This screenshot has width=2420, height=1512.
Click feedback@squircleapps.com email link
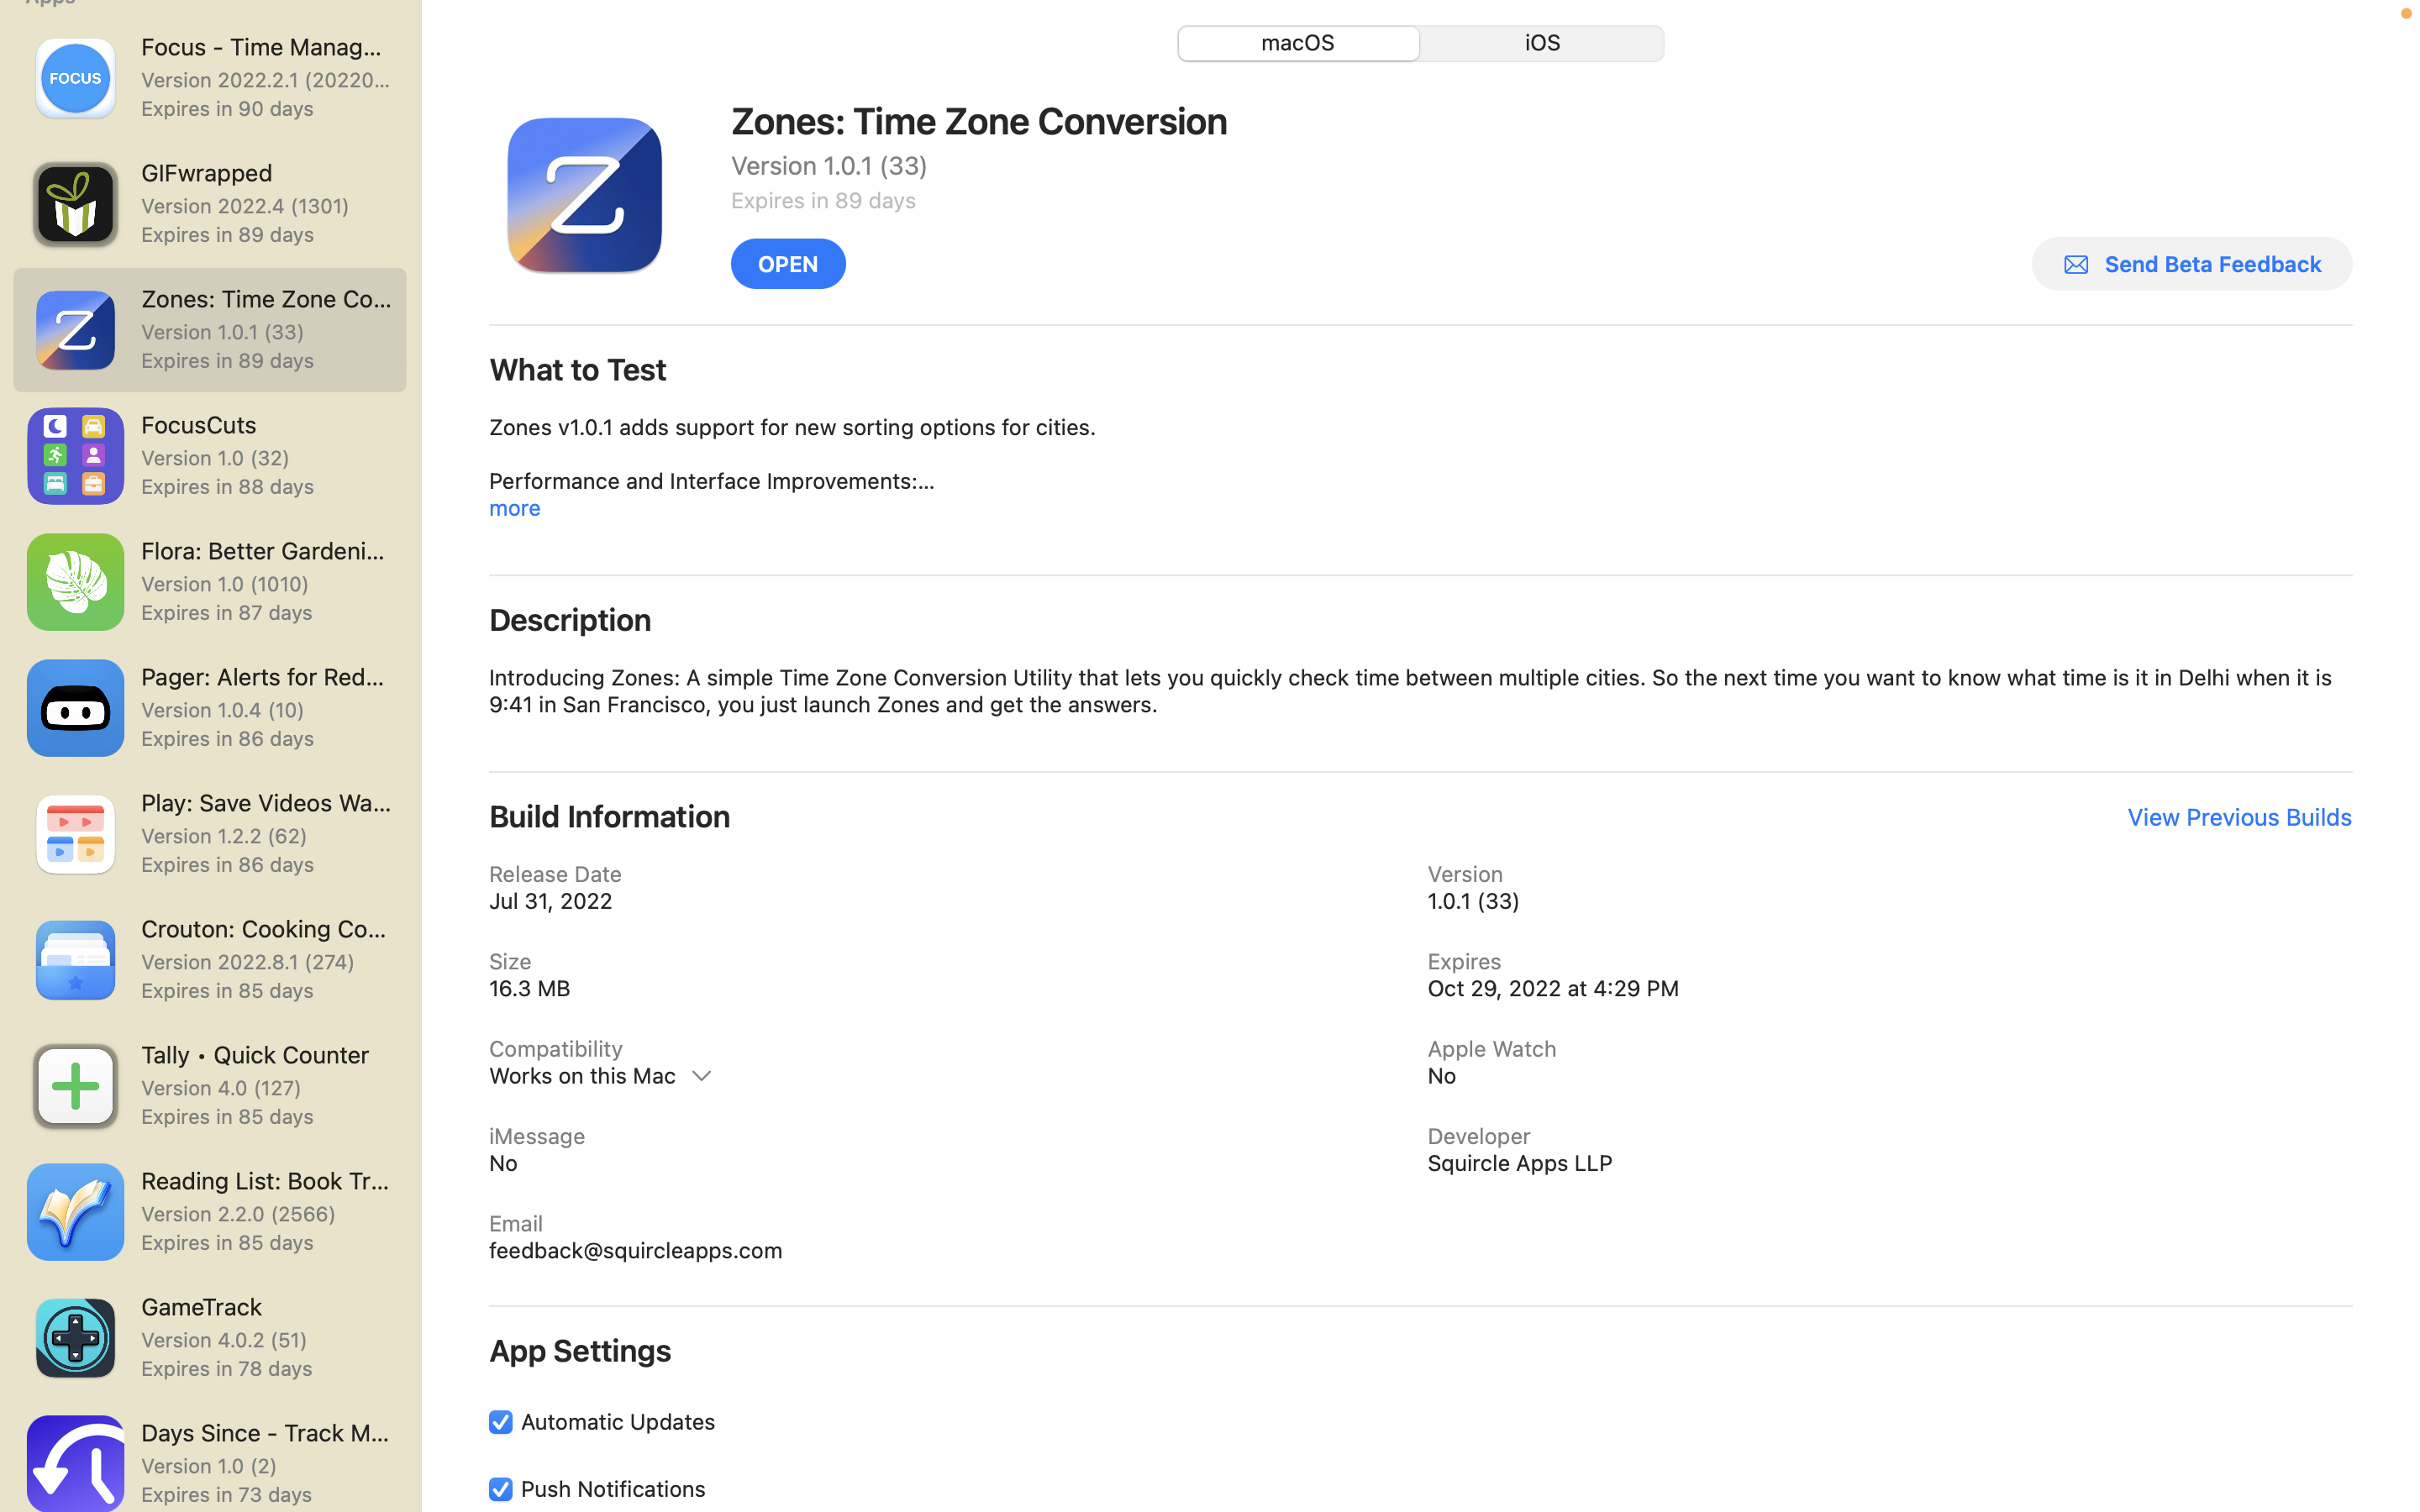(x=636, y=1251)
